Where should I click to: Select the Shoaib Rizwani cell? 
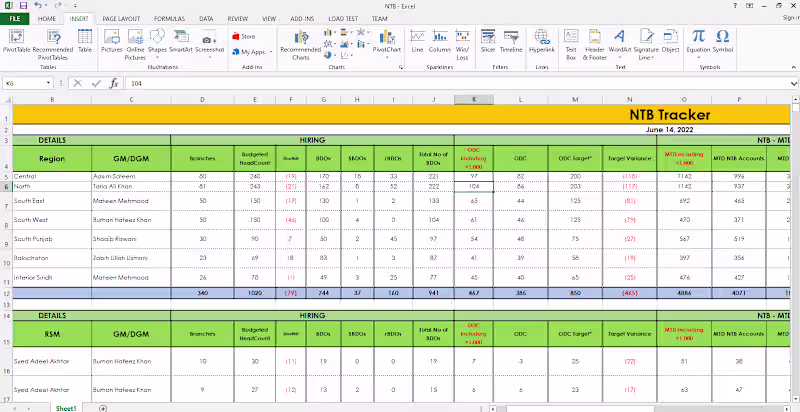click(x=132, y=239)
